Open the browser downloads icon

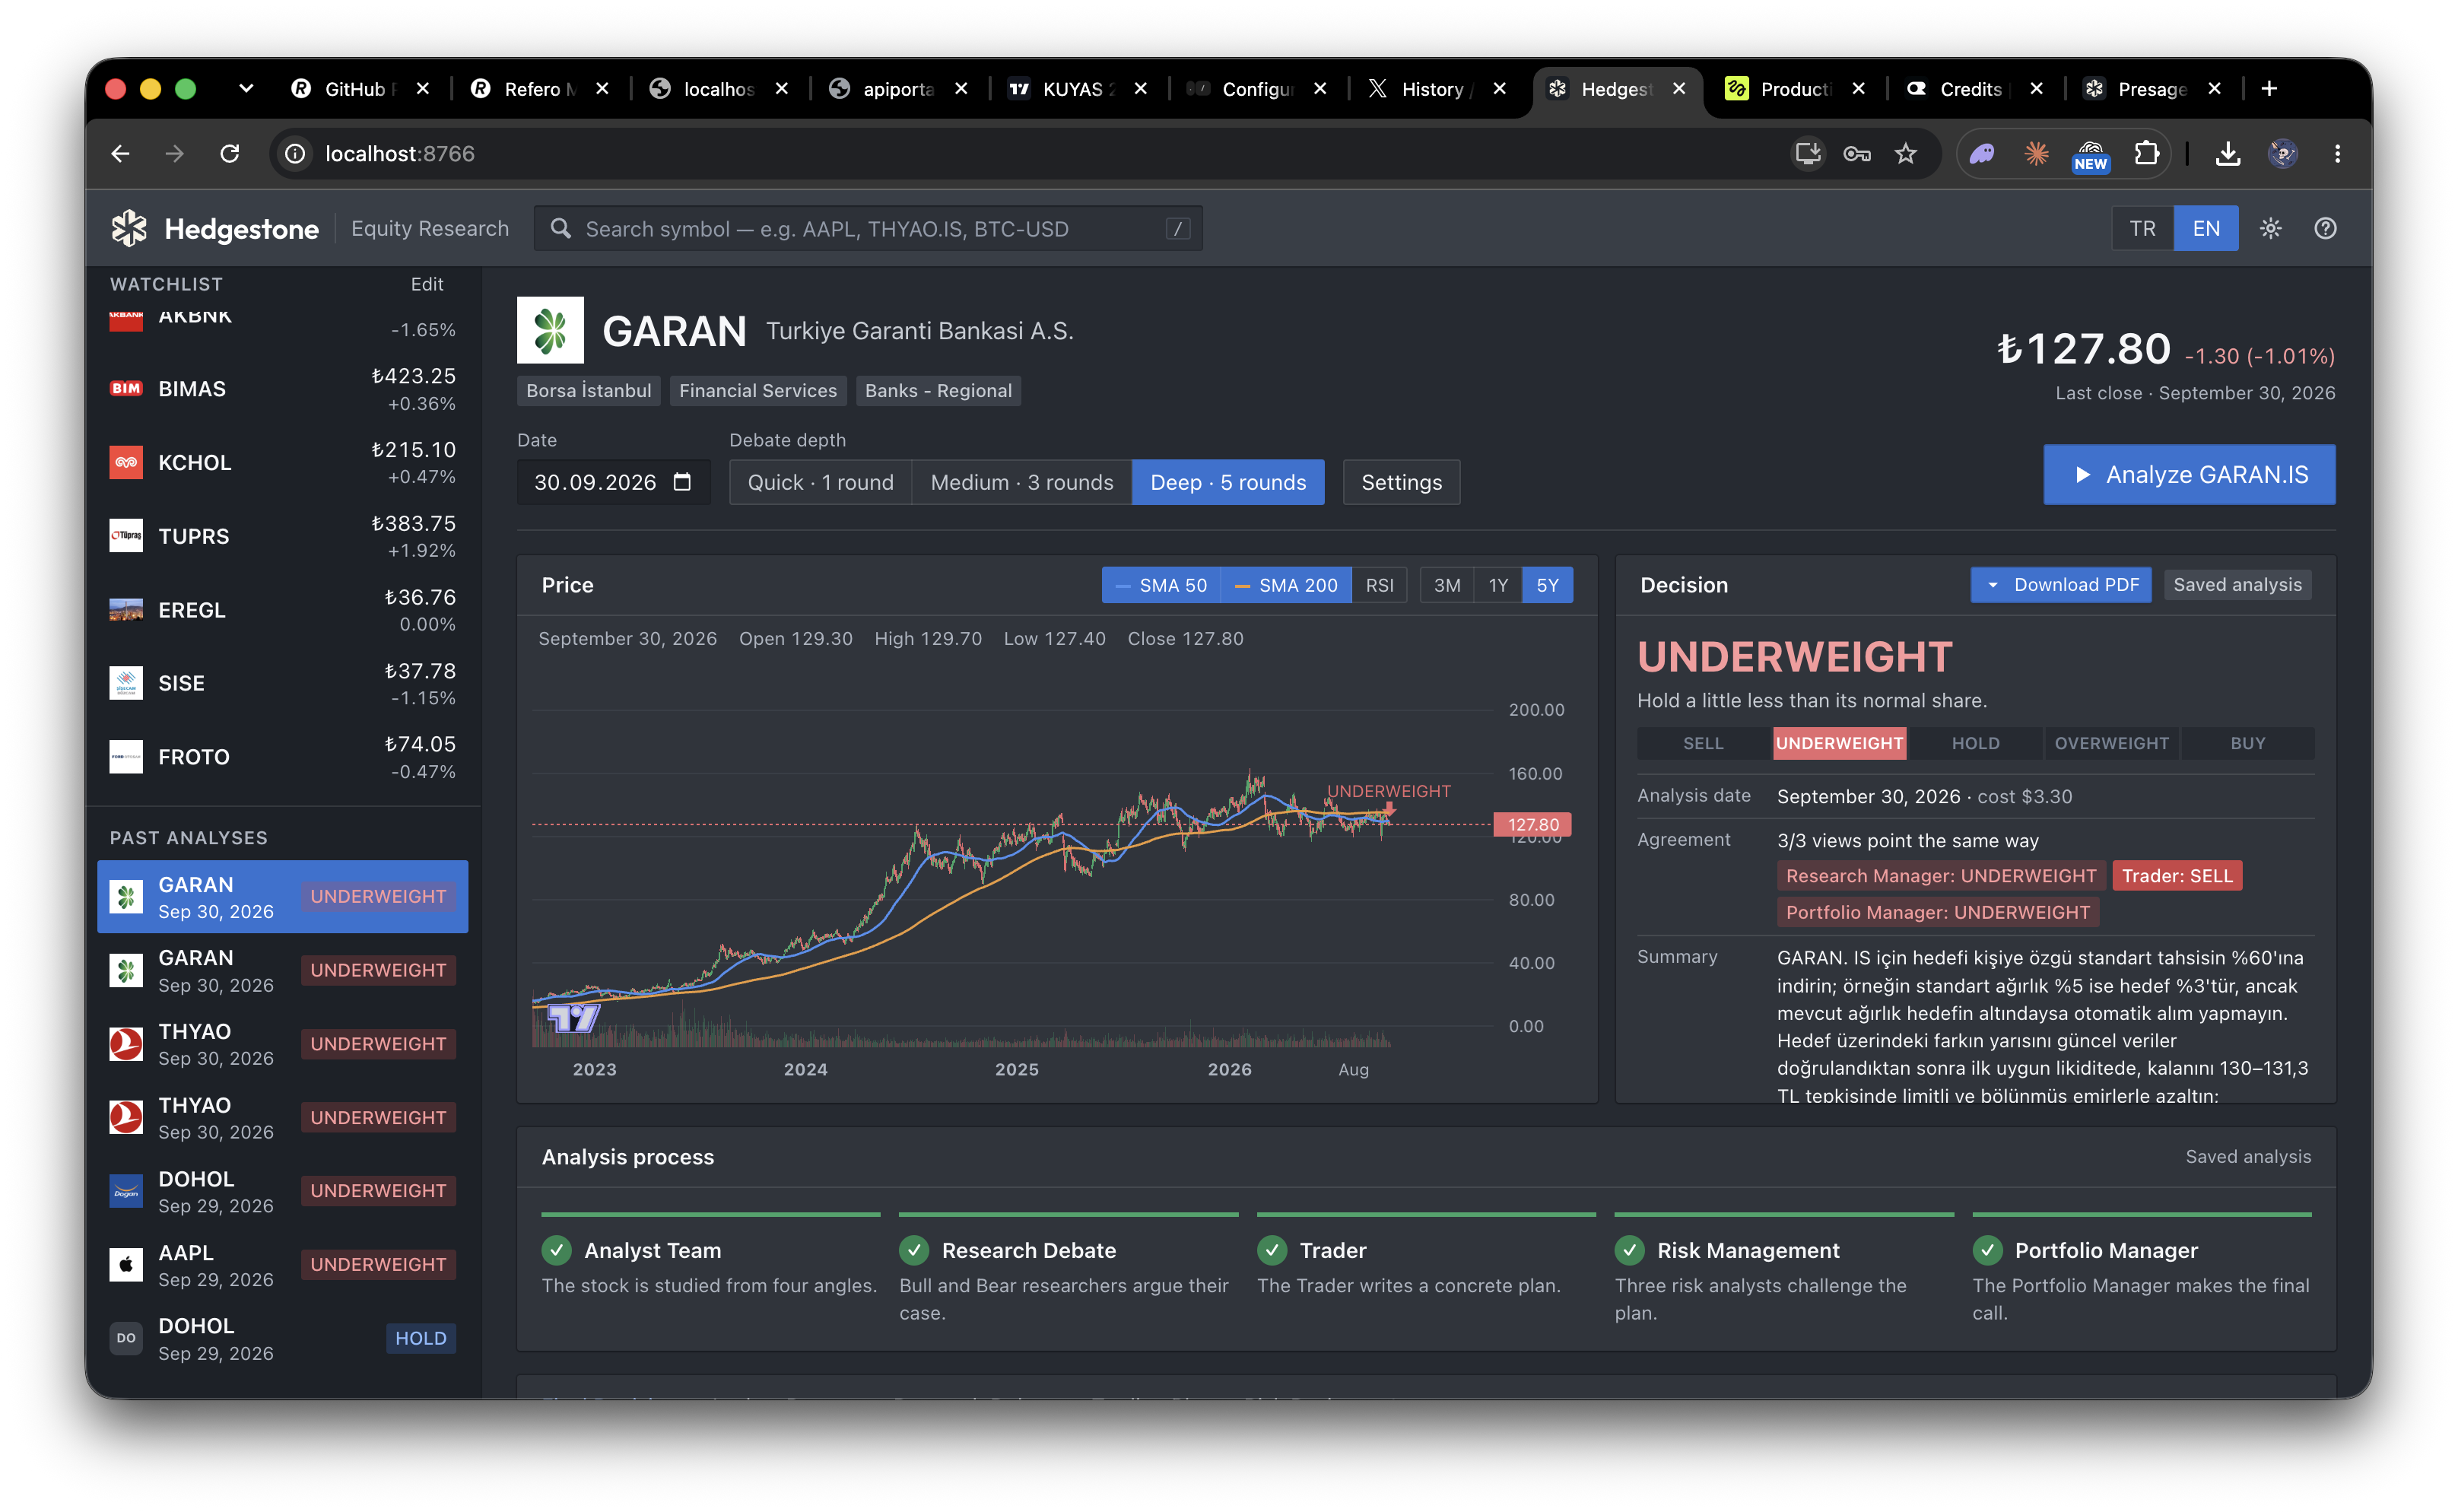2228,154
